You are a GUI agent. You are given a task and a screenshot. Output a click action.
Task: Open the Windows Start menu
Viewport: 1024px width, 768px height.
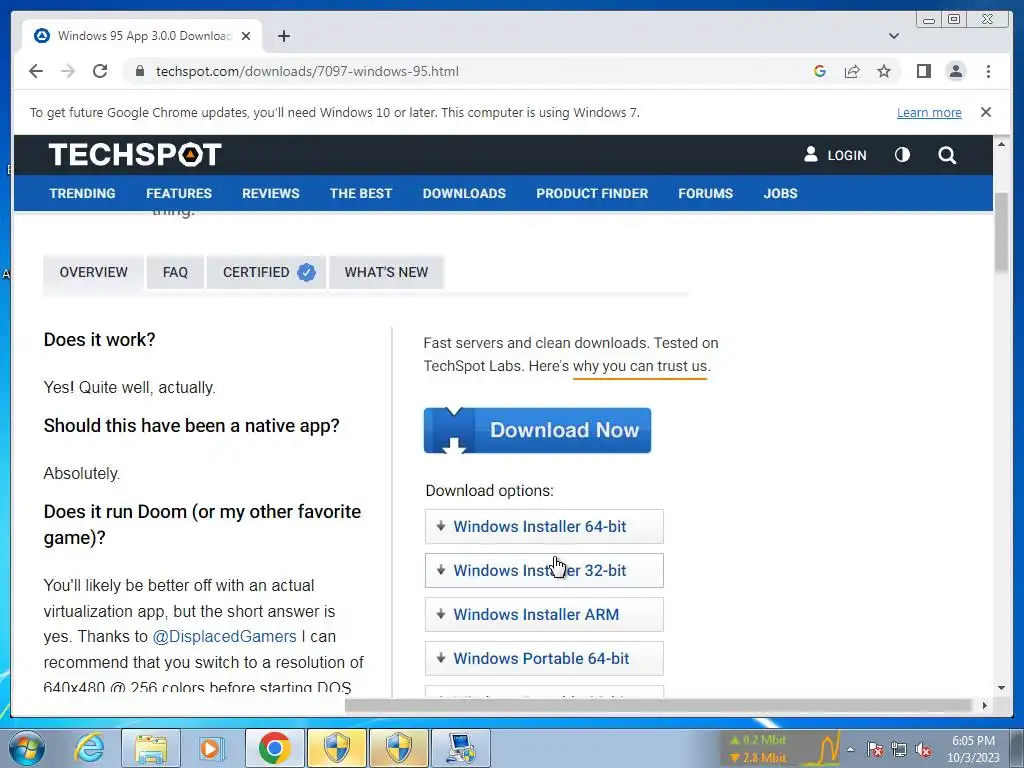click(27, 748)
